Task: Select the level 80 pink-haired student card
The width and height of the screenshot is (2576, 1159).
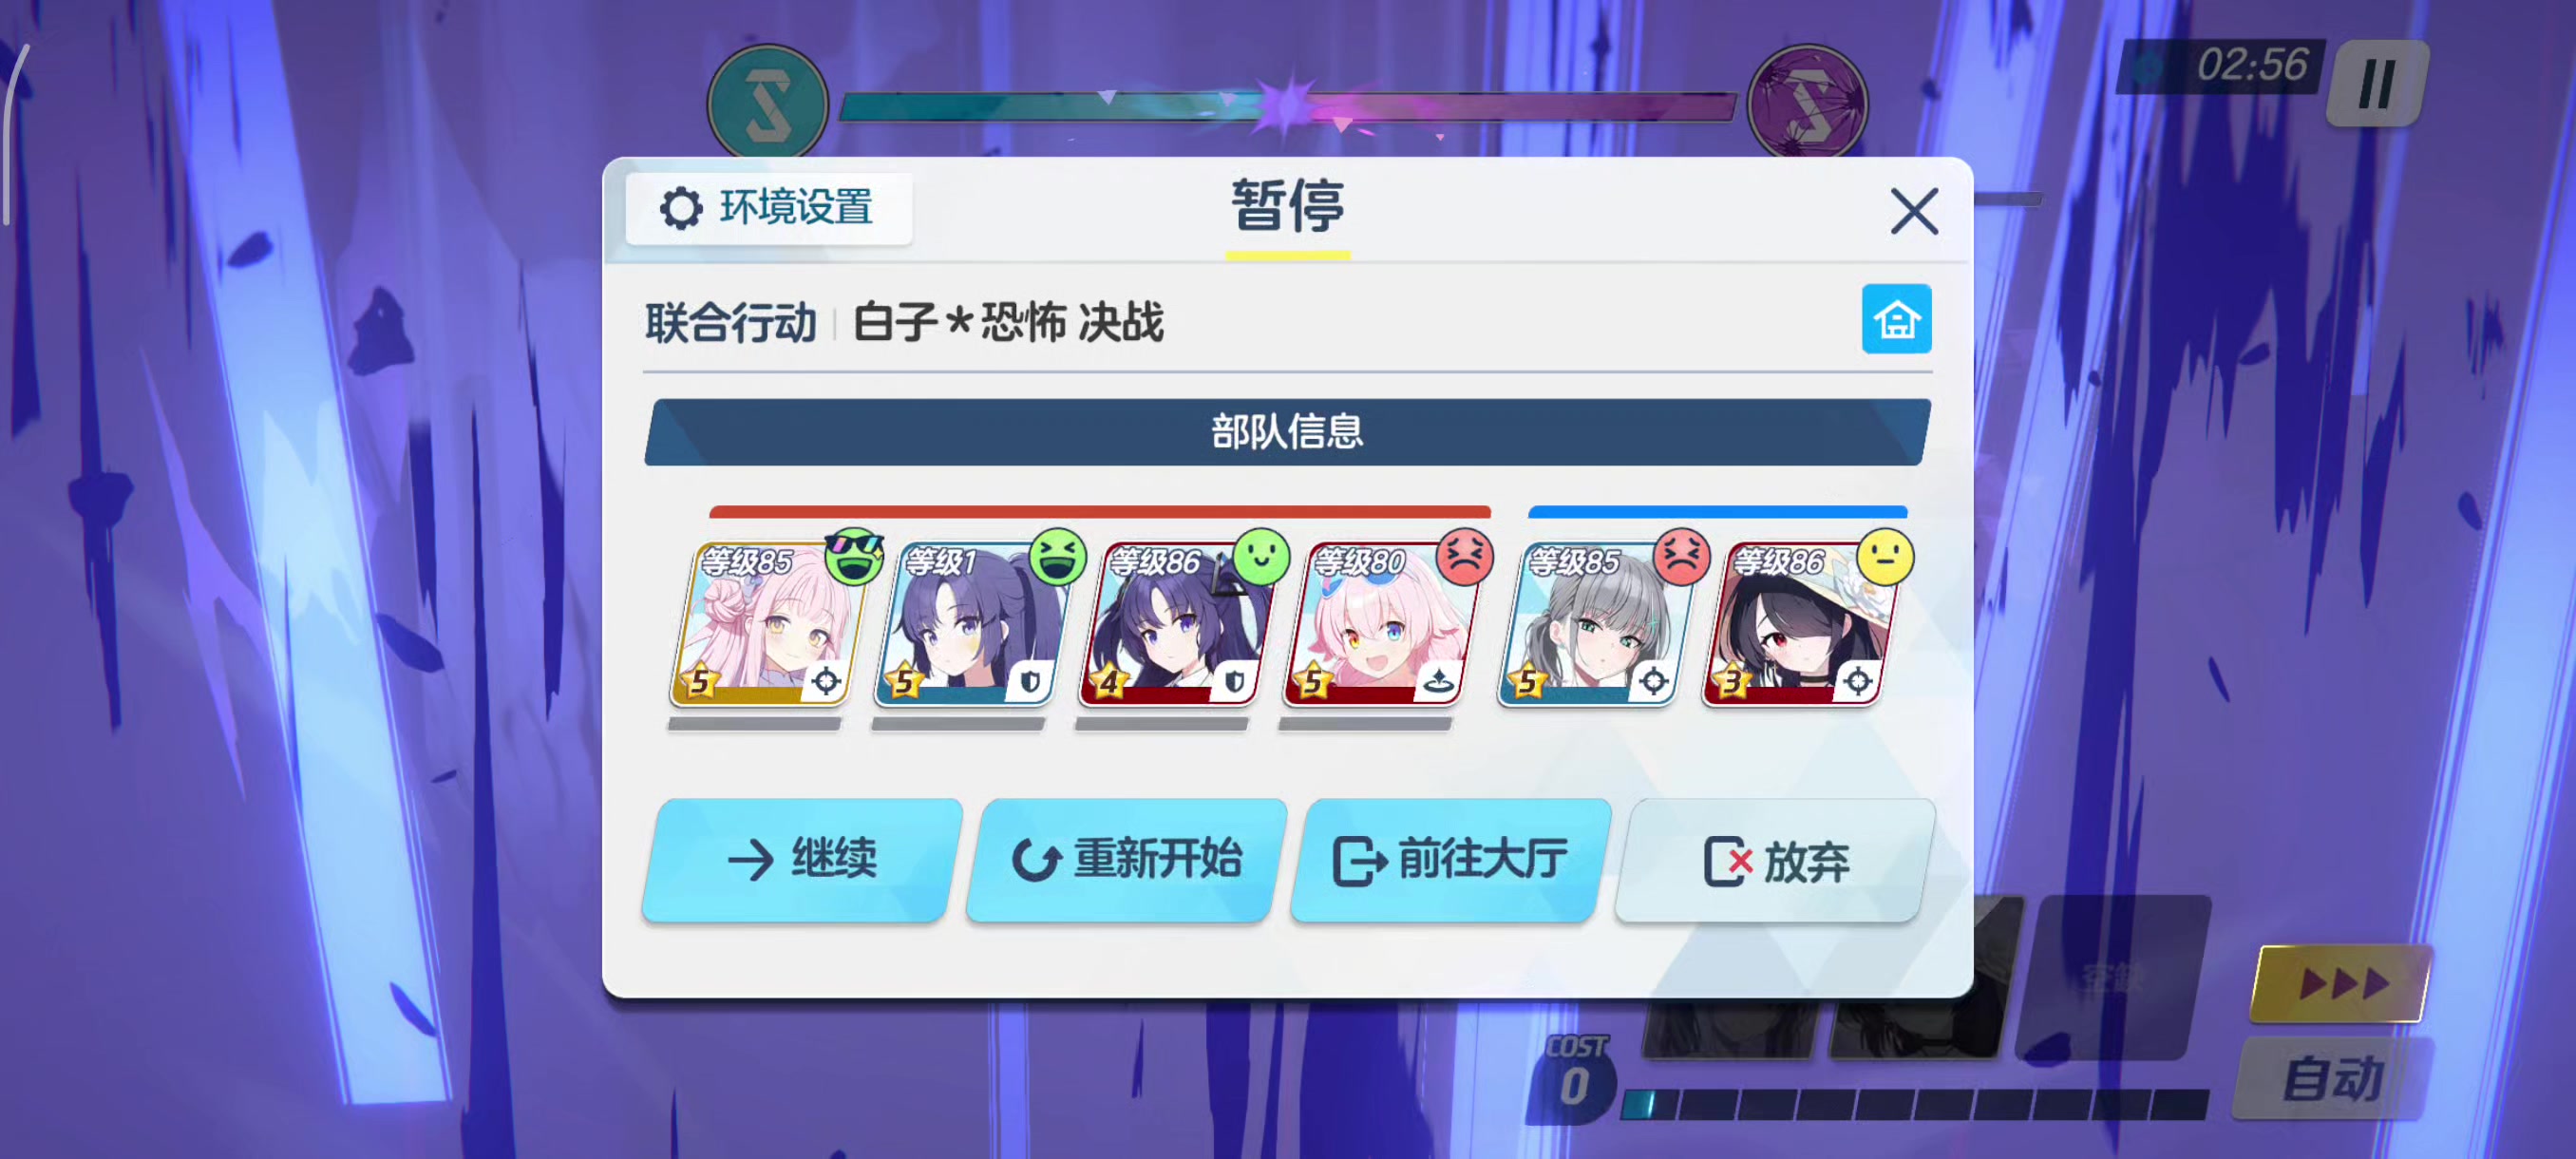Action: click(1378, 624)
